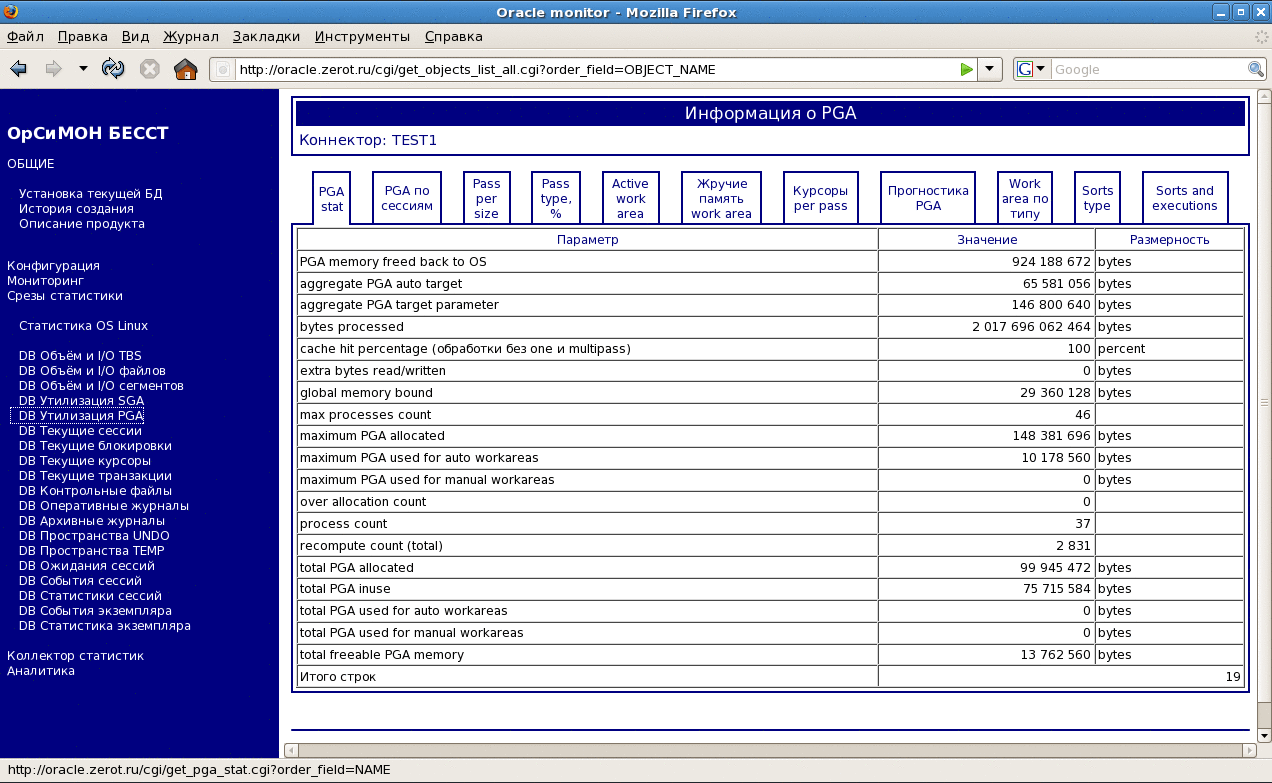Open Статистика OS Linux link
This screenshot has width=1272, height=783.
[x=83, y=325]
